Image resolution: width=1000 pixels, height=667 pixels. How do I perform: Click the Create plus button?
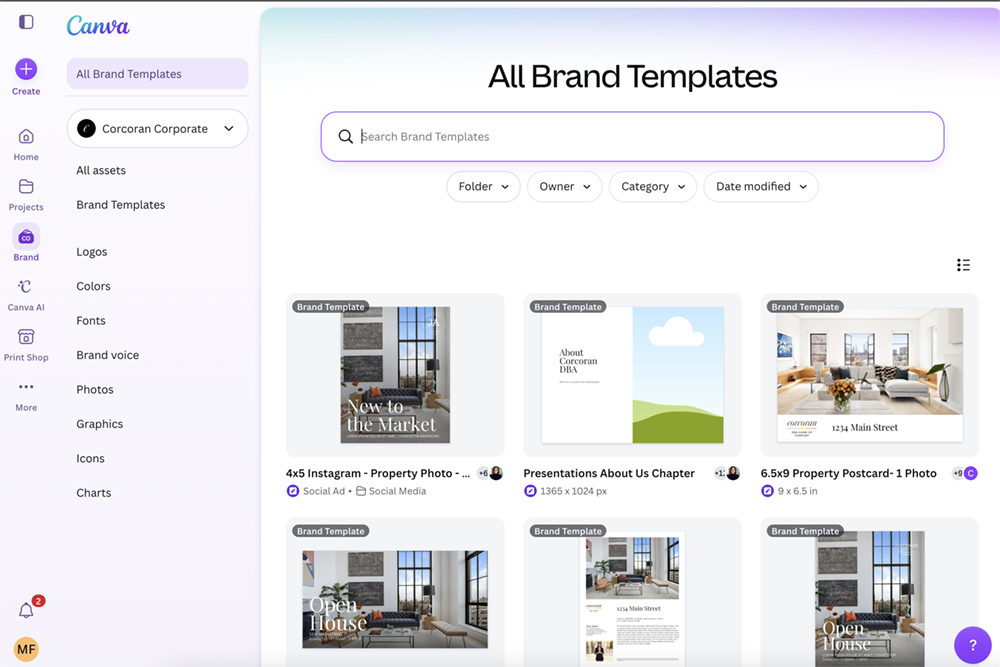click(26, 69)
